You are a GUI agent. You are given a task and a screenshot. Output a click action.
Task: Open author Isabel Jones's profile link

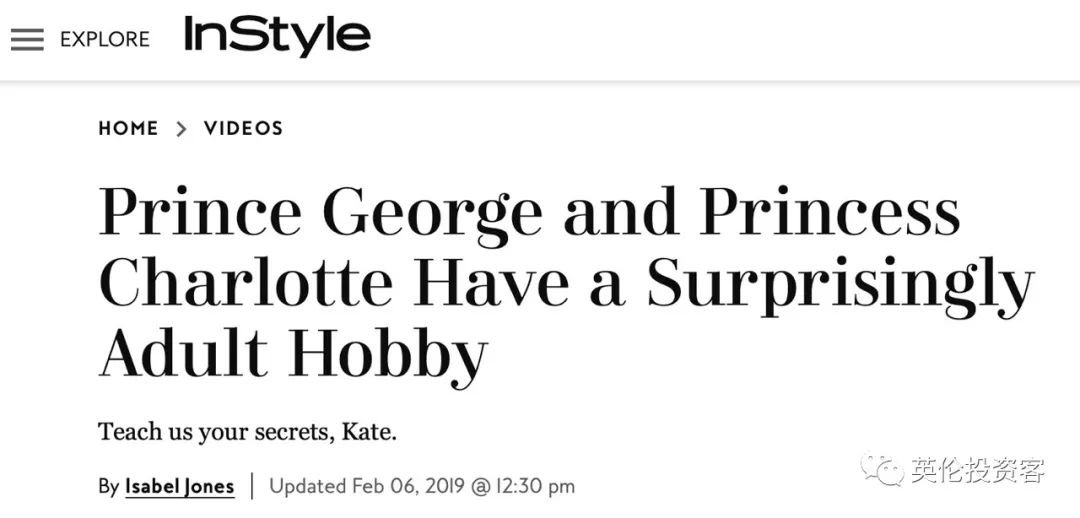tap(179, 487)
